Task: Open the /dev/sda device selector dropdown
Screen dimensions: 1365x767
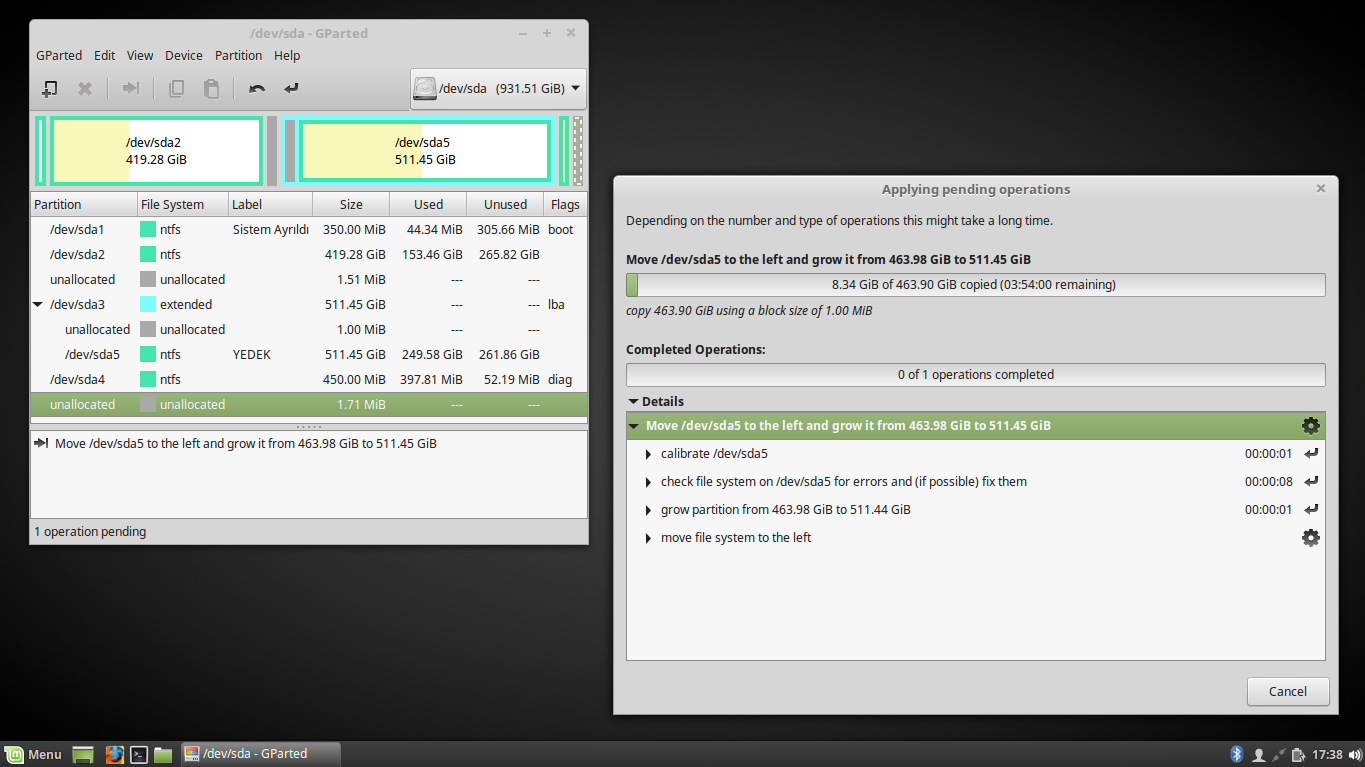Action: 498,89
